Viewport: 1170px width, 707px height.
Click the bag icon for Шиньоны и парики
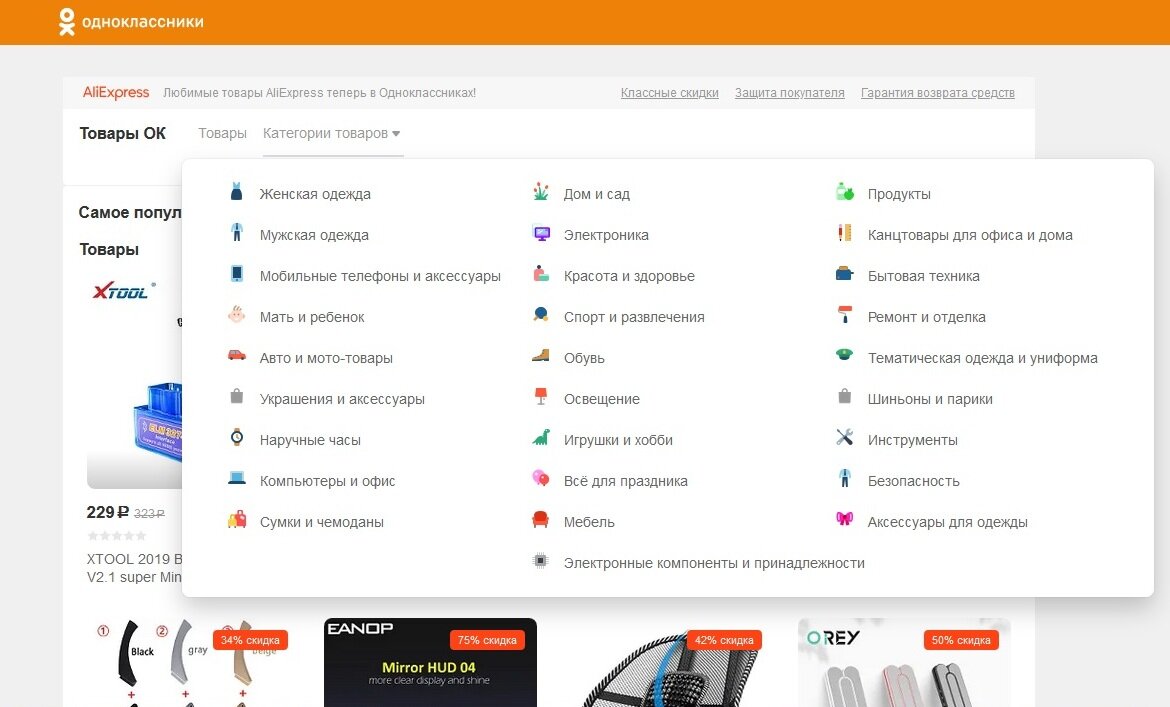[x=845, y=396]
